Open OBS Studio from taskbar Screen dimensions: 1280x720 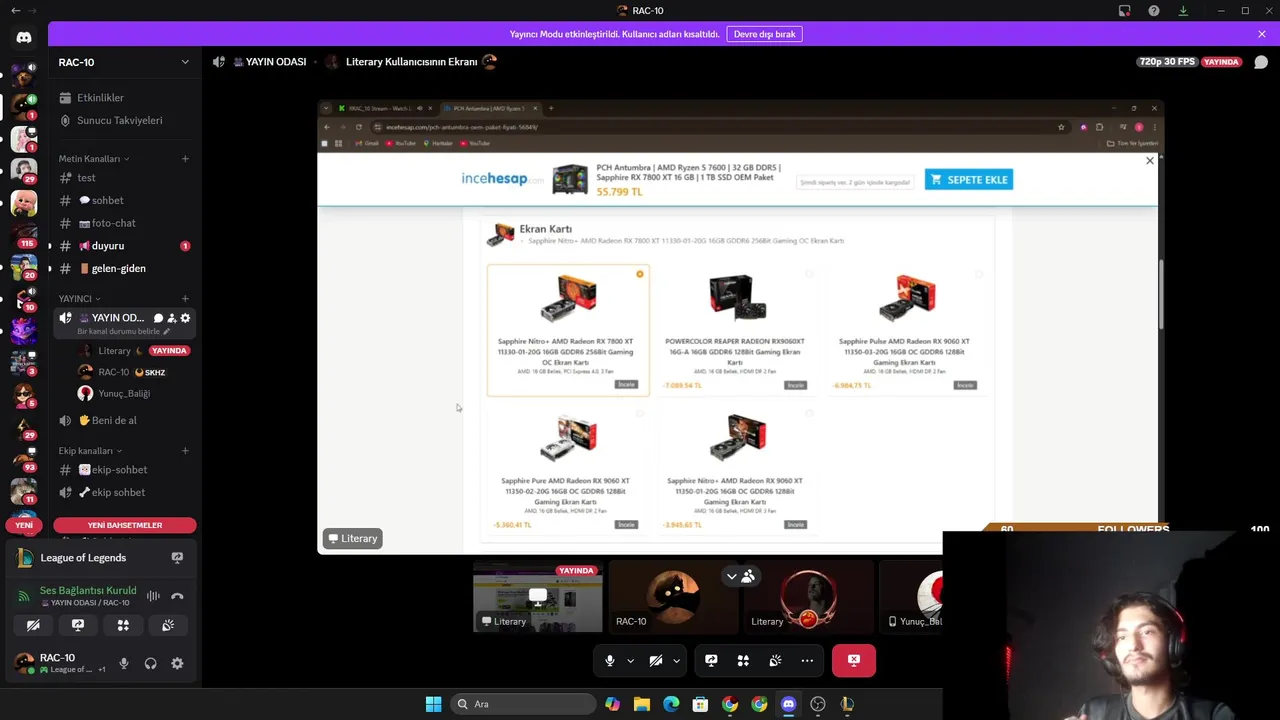pyautogui.click(x=818, y=704)
